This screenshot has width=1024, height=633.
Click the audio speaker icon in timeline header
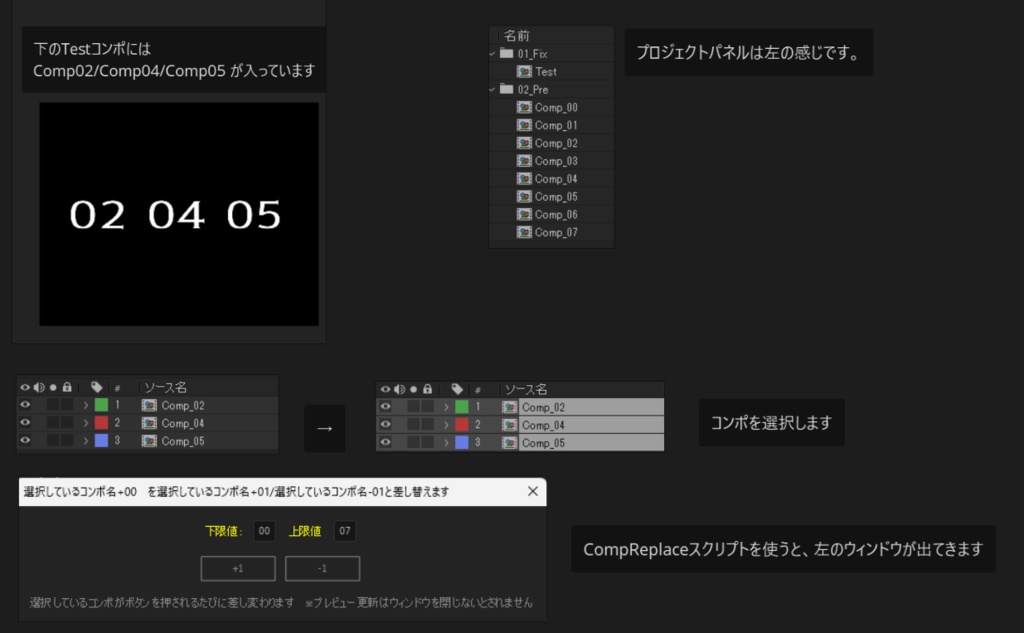click(39, 386)
